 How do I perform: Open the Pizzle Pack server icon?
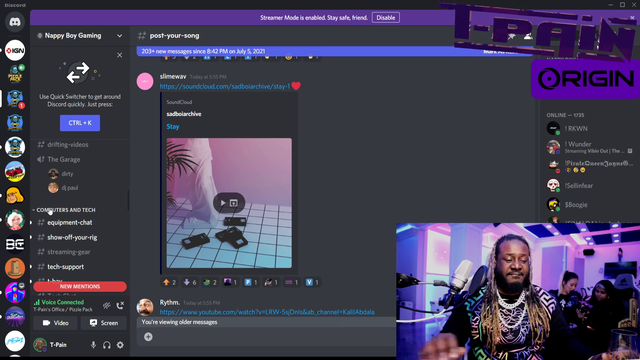[15, 74]
